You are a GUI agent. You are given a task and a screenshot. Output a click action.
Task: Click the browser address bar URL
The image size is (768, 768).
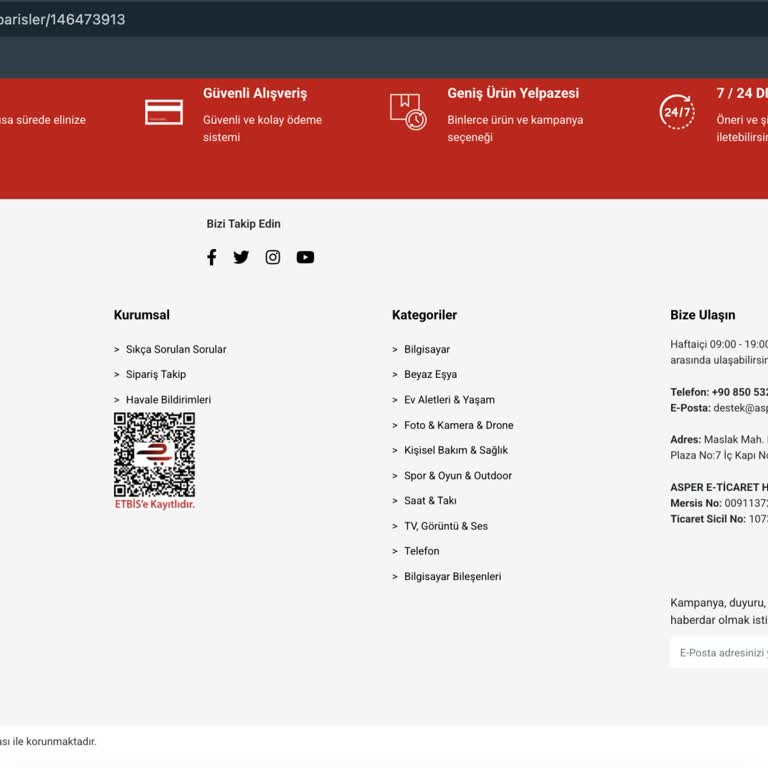tap(63, 20)
